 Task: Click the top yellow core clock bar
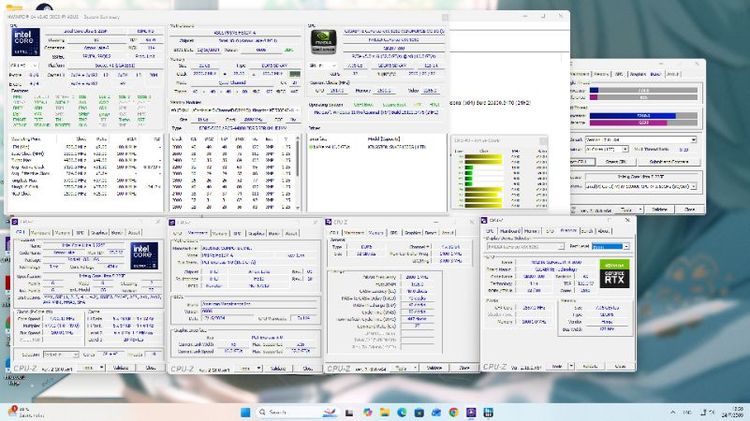[484, 157]
